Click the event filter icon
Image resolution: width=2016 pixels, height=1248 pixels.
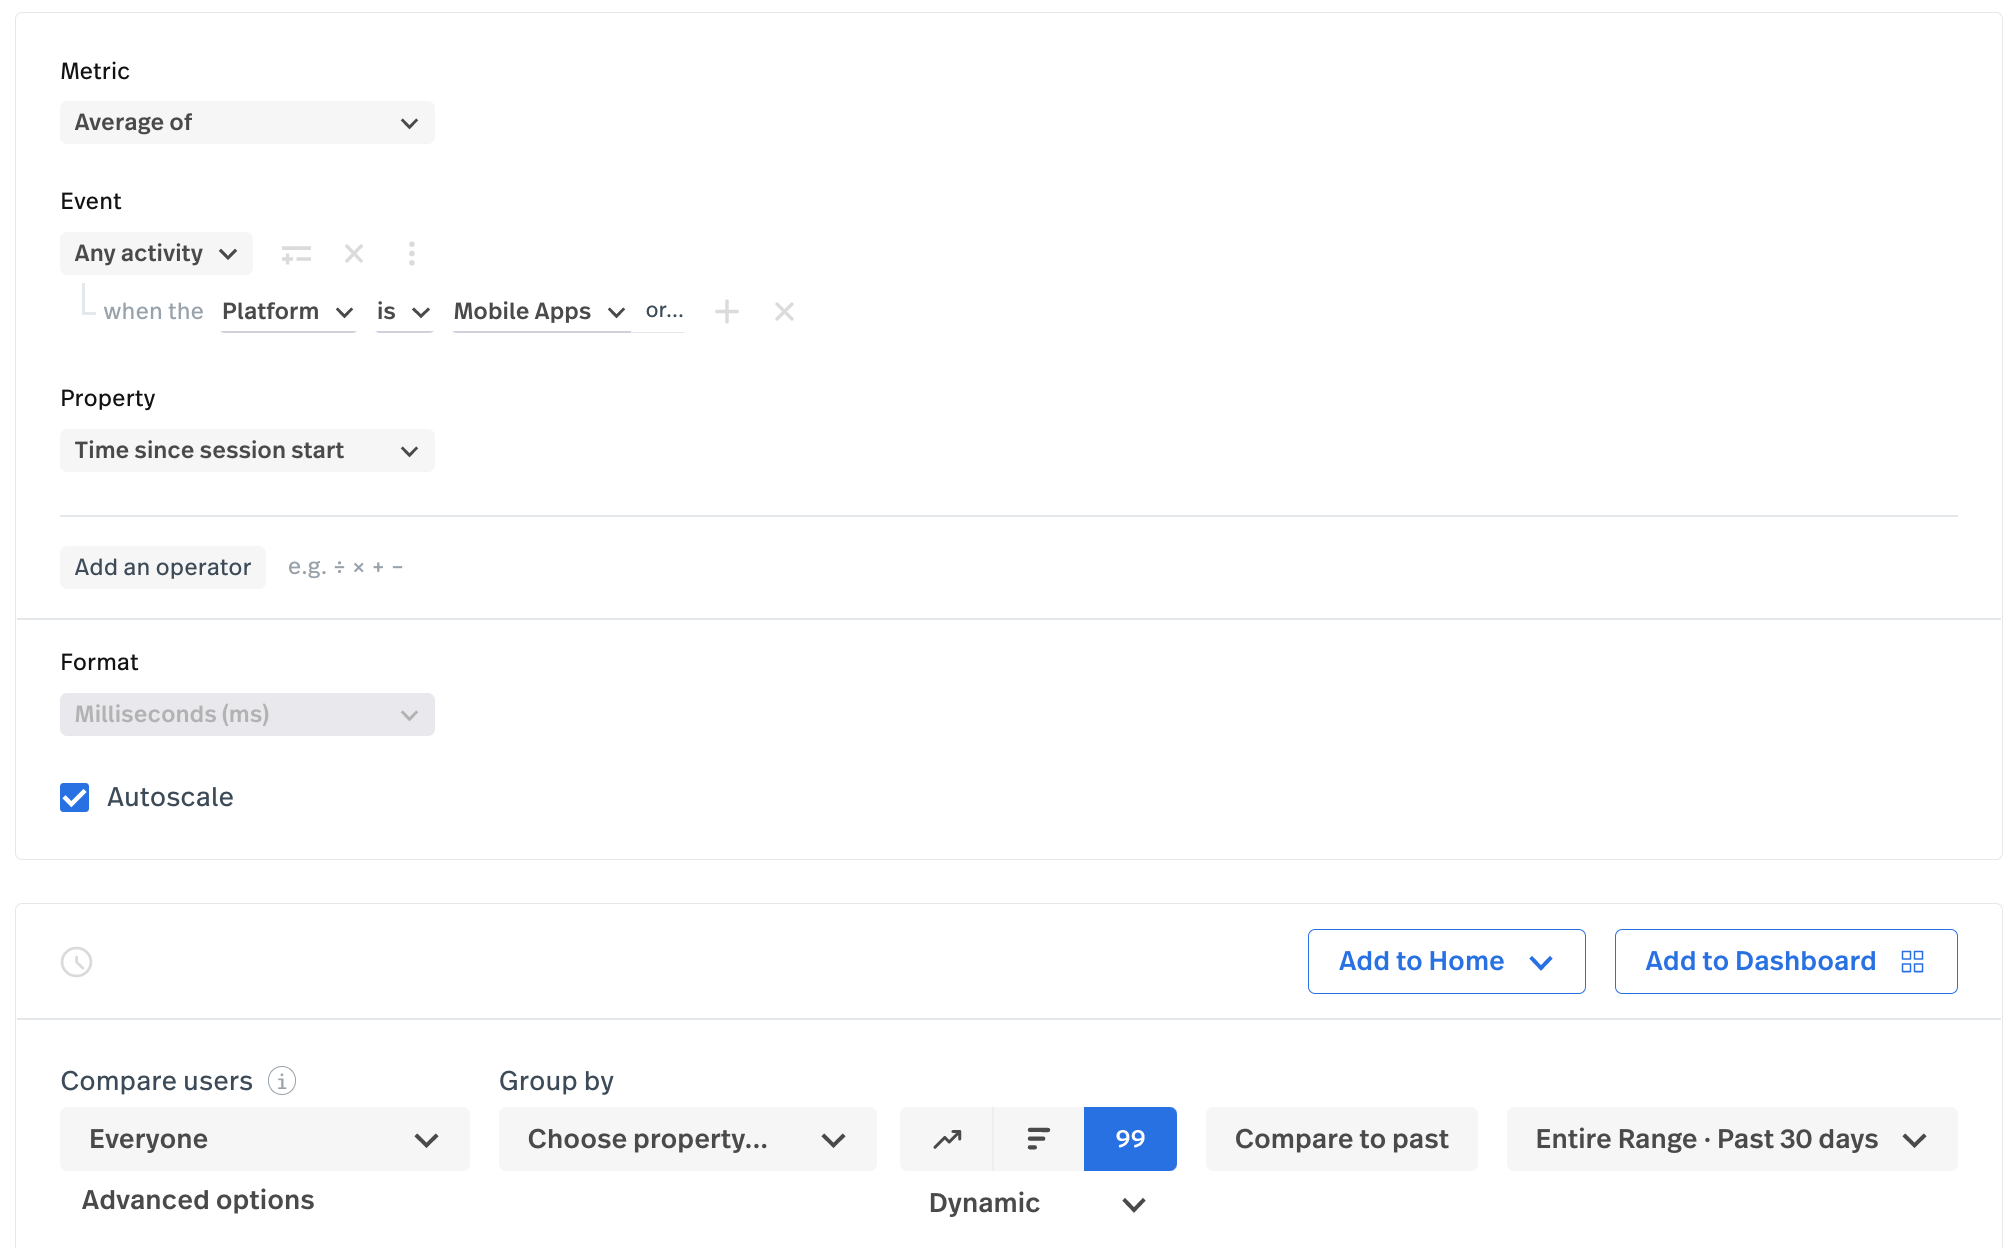click(x=296, y=254)
